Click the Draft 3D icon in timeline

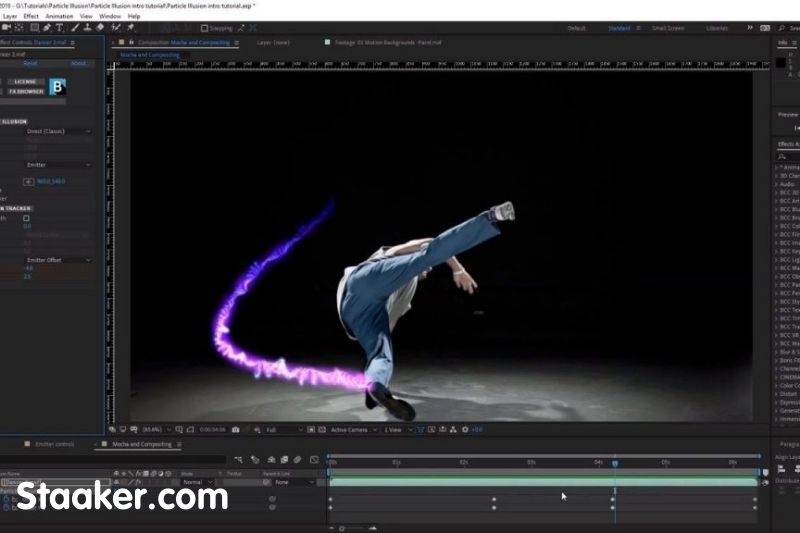point(255,460)
